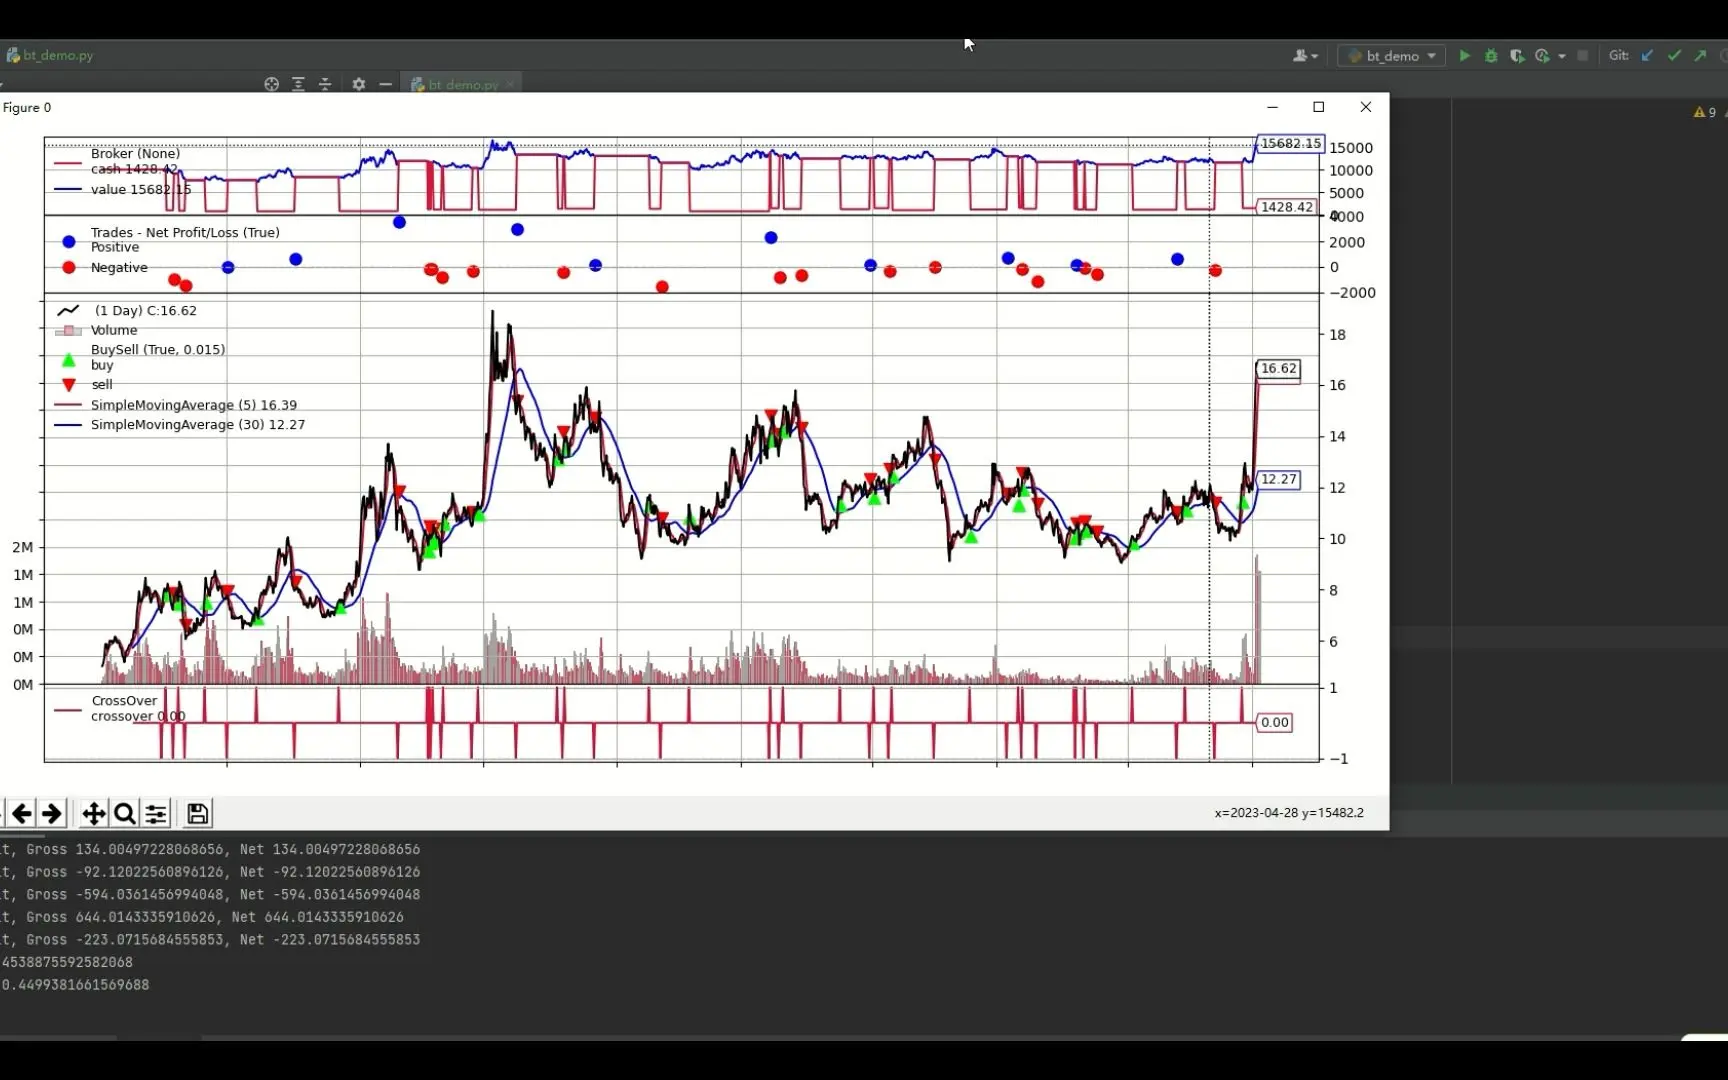Go back to previous view in figure toolbar
Image resolution: width=1728 pixels, height=1080 pixels.
tap(22, 814)
